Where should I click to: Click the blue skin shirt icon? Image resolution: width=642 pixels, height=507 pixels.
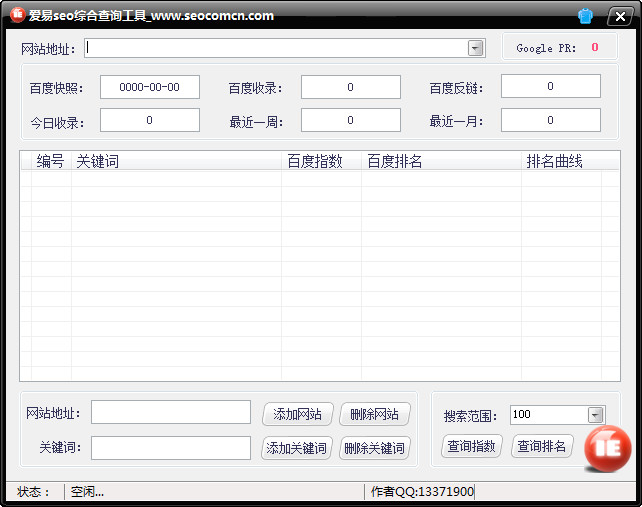tap(585, 16)
